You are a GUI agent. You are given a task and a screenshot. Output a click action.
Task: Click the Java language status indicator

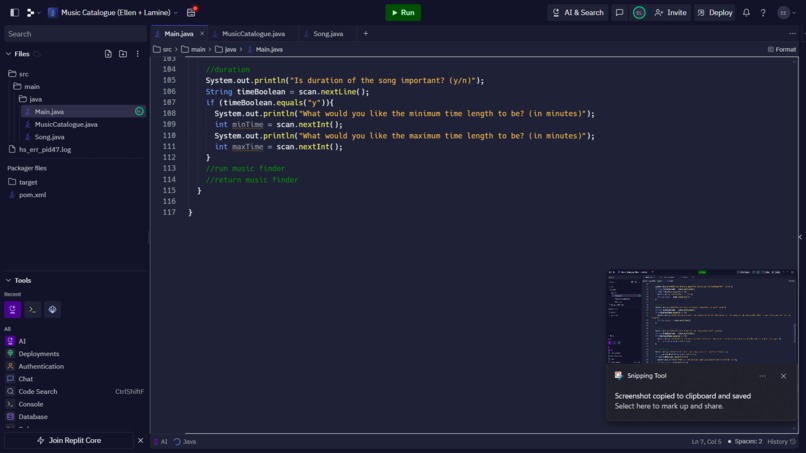pyautogui.click(x=185, y=442)
